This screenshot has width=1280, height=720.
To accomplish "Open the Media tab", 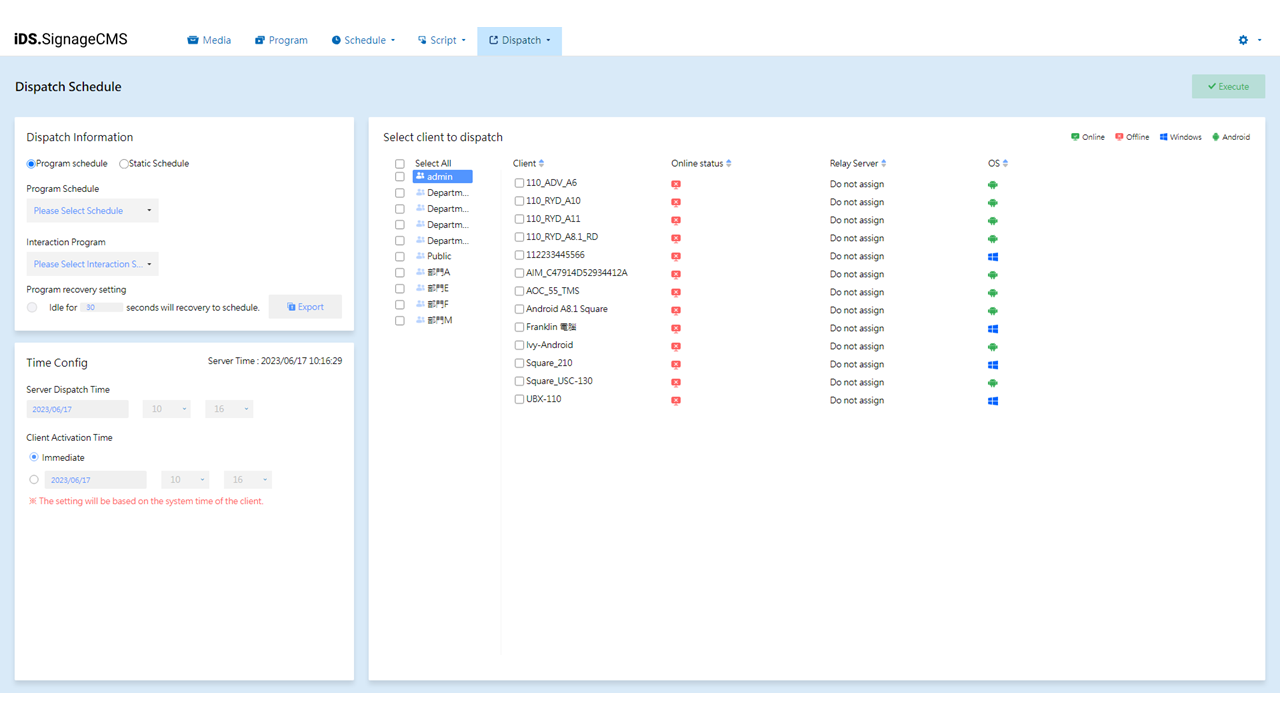I will point(209,41).
